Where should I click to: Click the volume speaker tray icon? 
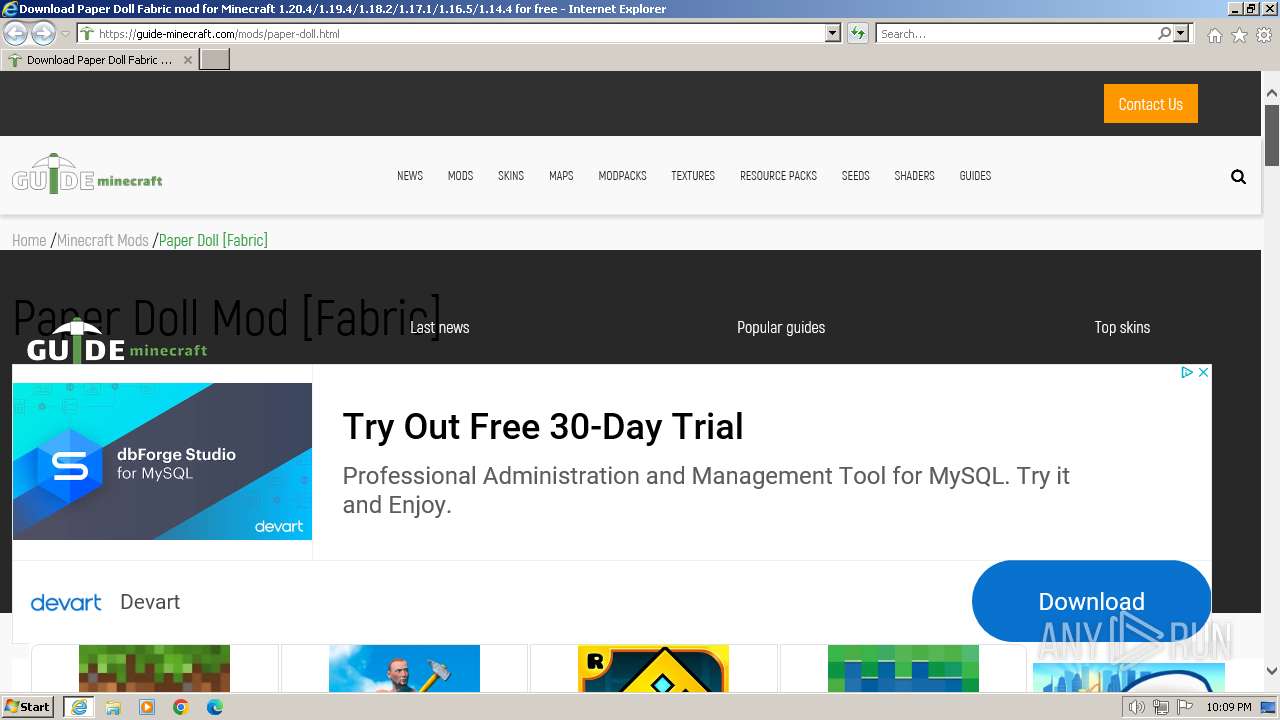(1136, 707)
